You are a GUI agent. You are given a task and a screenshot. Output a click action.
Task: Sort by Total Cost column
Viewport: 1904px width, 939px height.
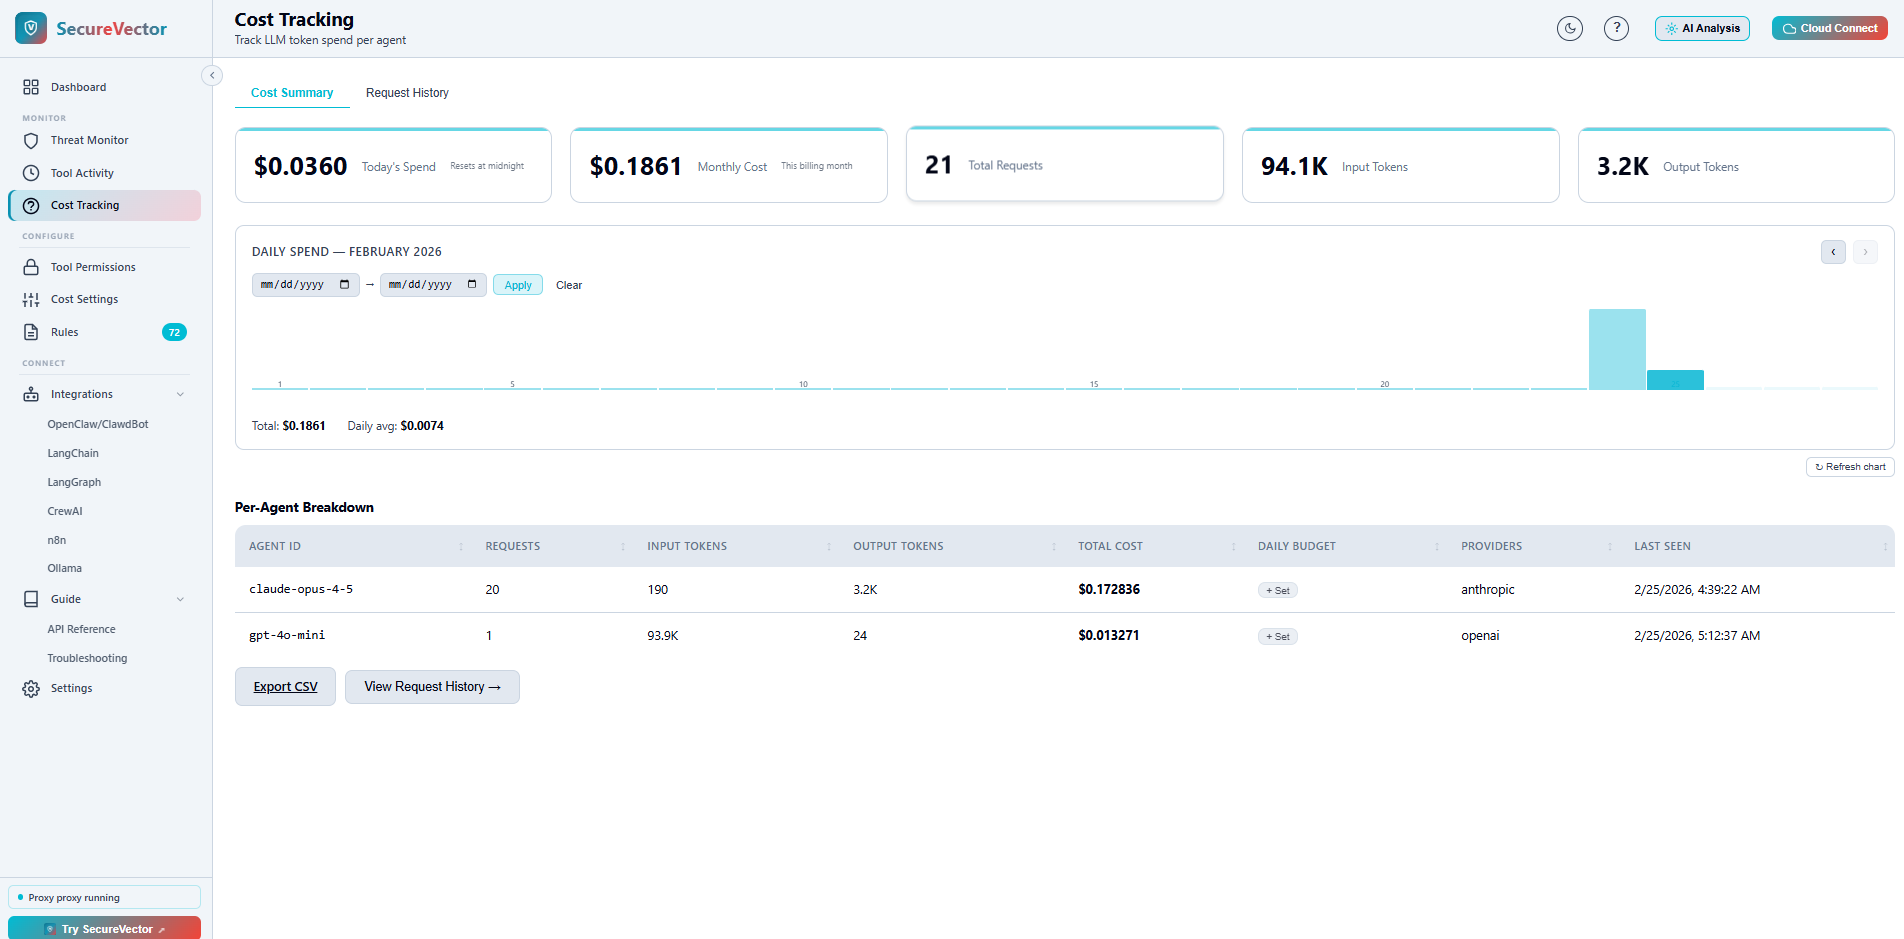[x=1155, y=546]
